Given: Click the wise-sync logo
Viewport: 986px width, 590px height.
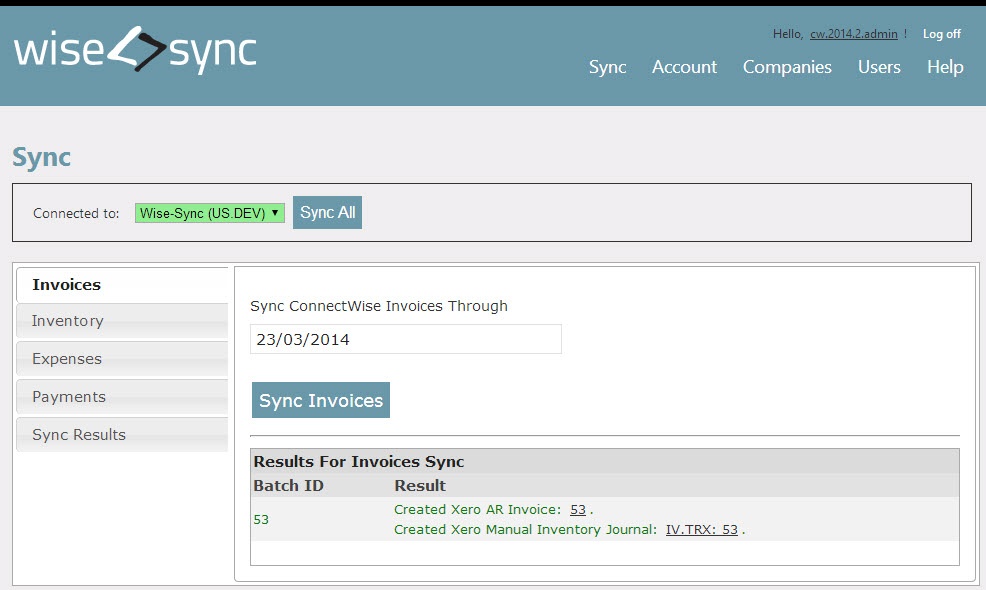Looking at the screenshot, I should pos(135,50).
